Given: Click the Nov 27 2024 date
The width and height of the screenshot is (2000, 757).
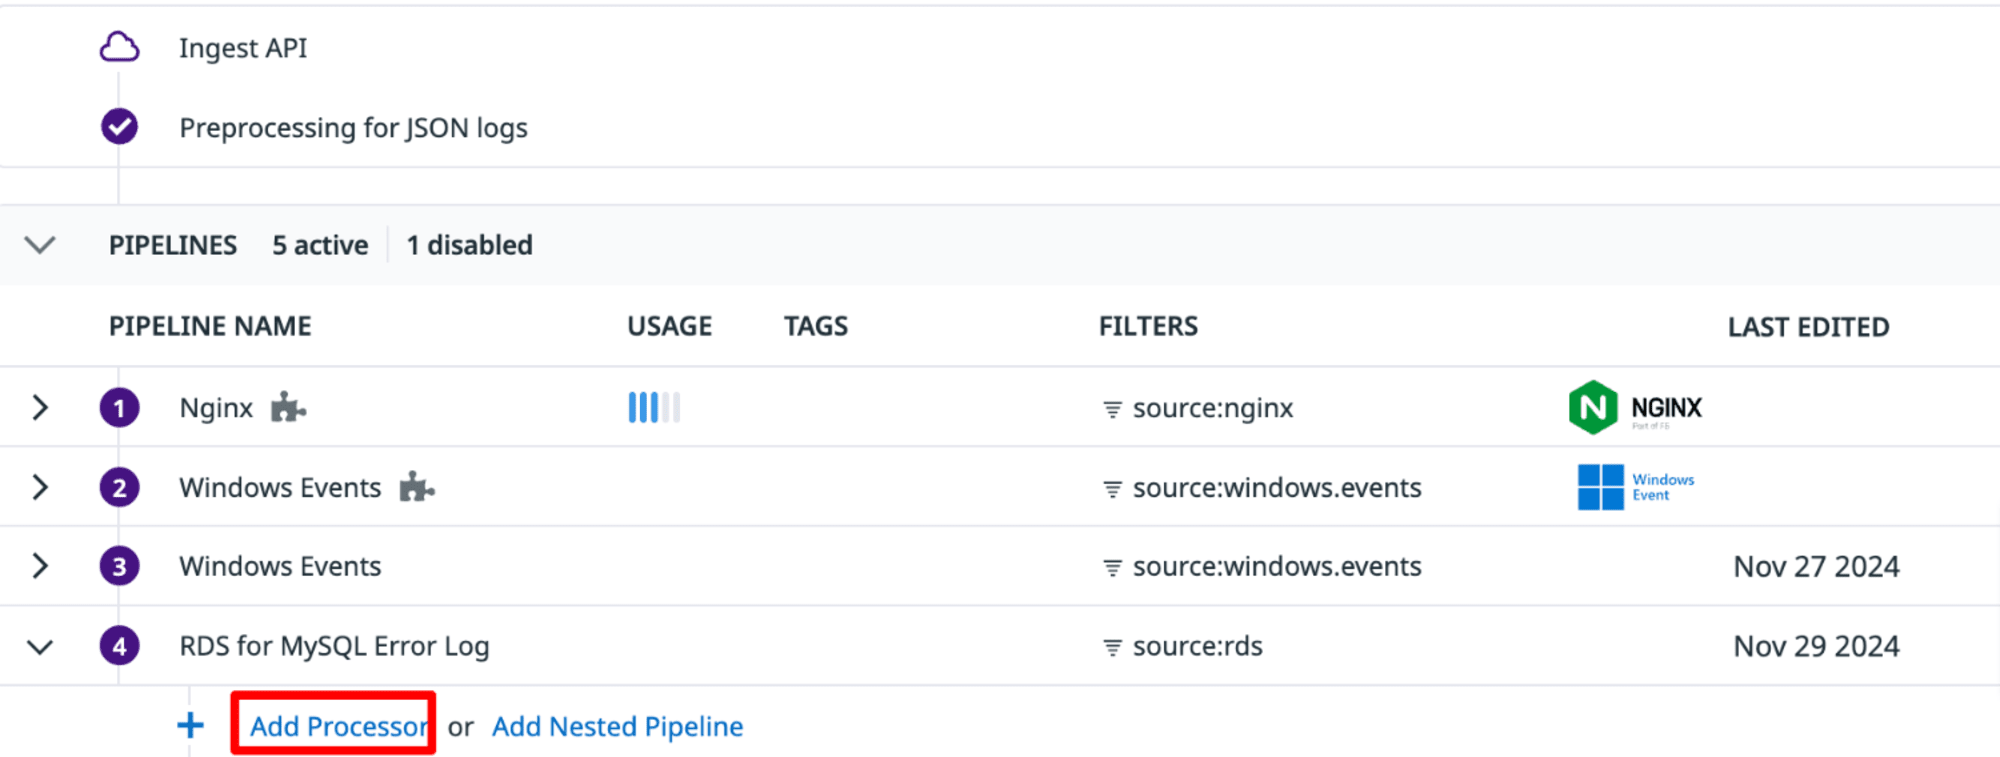Looking at the screenshot, I should click(x=1816, y=567).
